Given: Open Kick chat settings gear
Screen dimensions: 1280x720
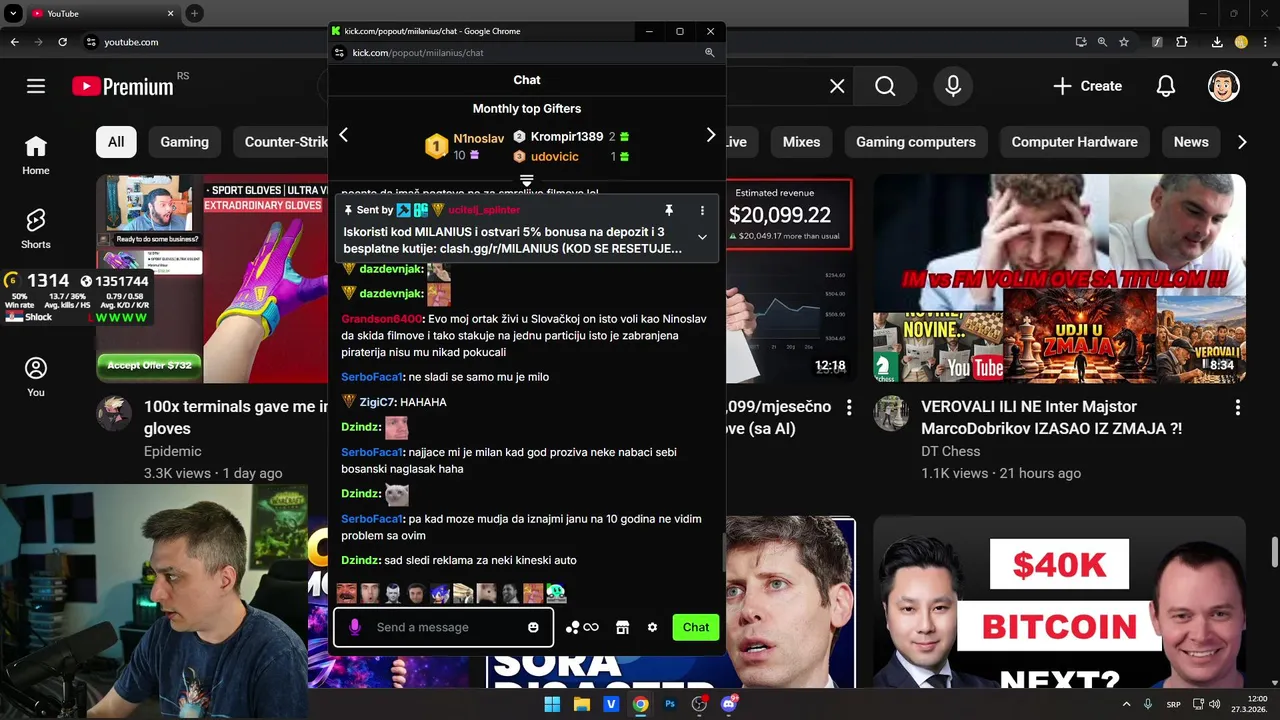Looking at the screenshot, I should (x=652, y=627).
